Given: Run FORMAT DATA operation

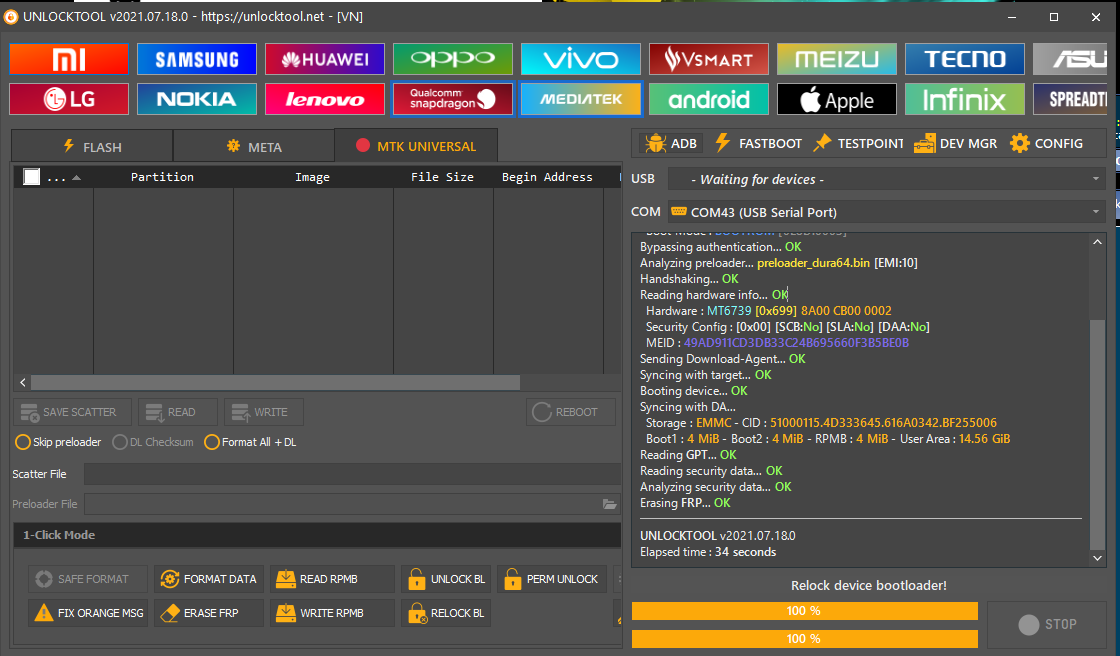Looking at the screenshot, I should click(209, 579).
